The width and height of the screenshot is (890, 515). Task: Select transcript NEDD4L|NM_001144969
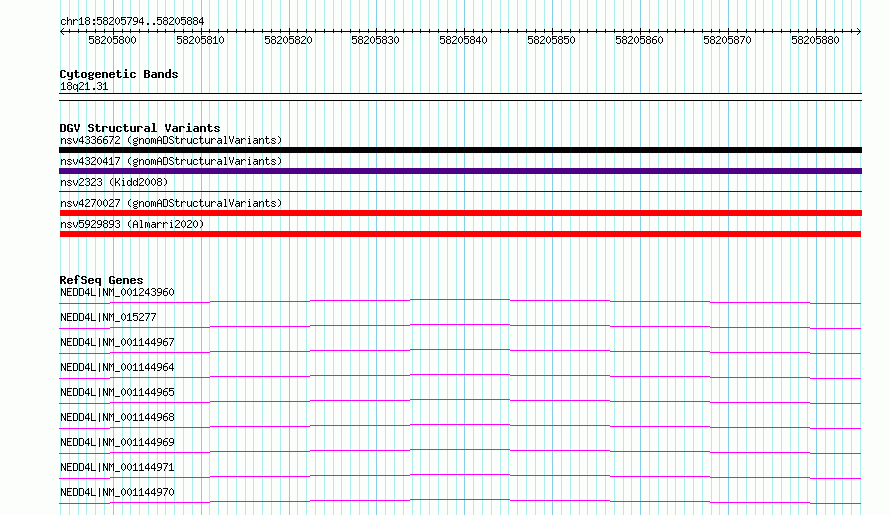[117, 442]
